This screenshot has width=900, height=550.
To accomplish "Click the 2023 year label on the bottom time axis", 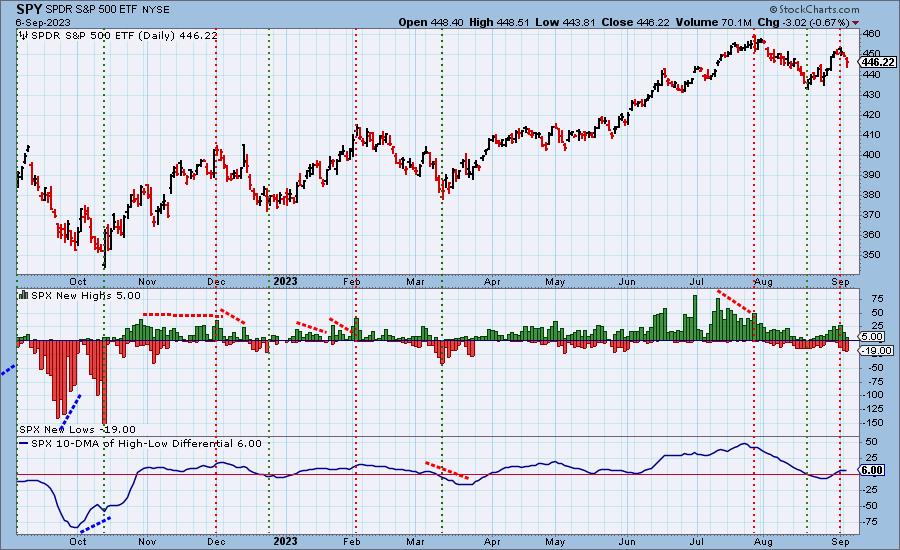I will coord(285,541).
